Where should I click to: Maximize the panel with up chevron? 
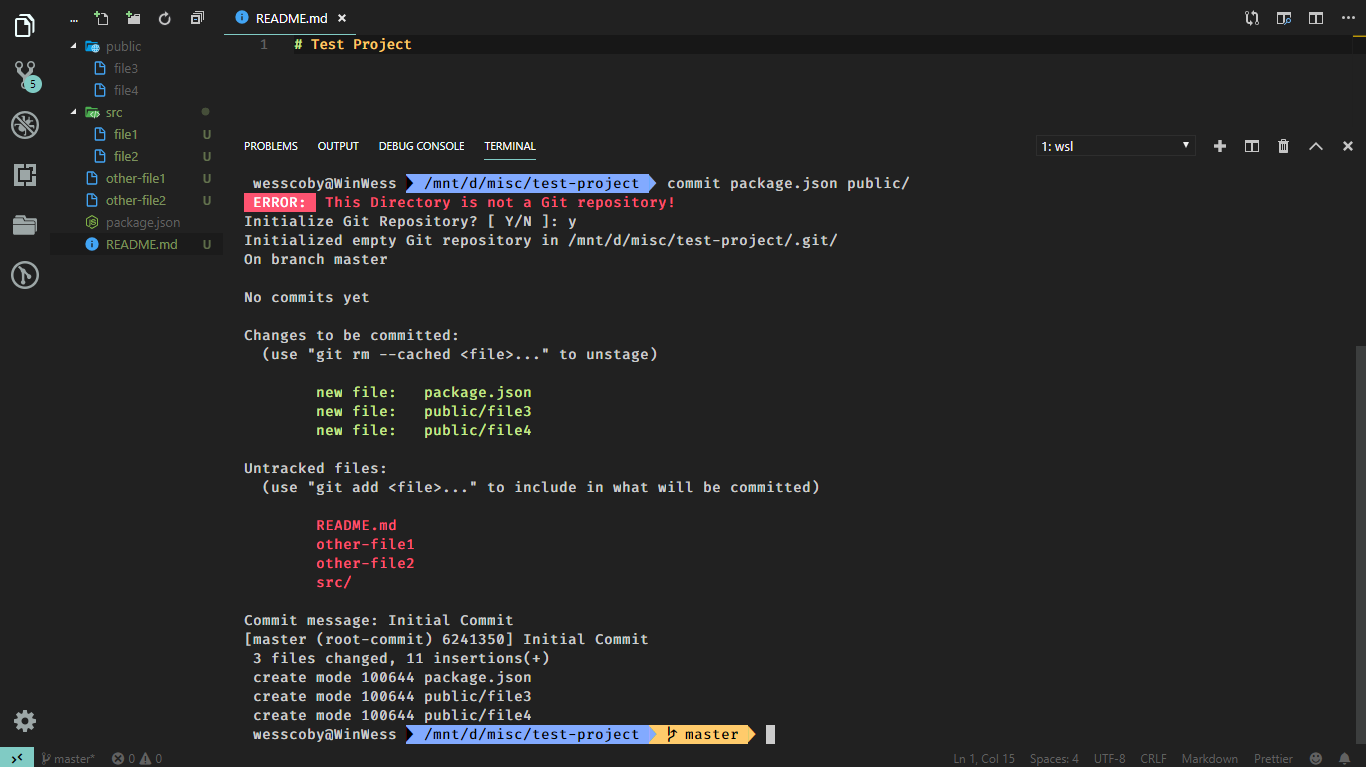[x=1316, y=146]
